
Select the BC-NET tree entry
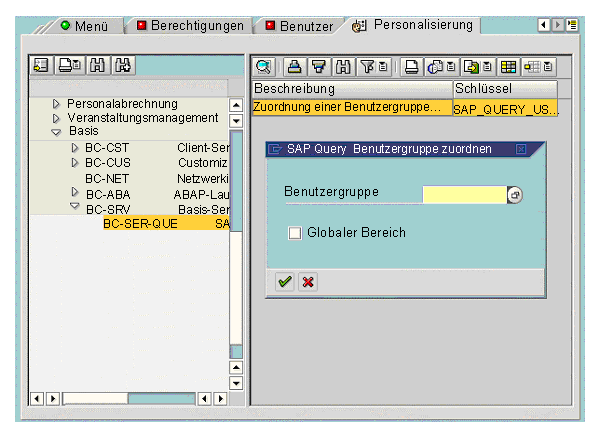(x=107, y=179)
